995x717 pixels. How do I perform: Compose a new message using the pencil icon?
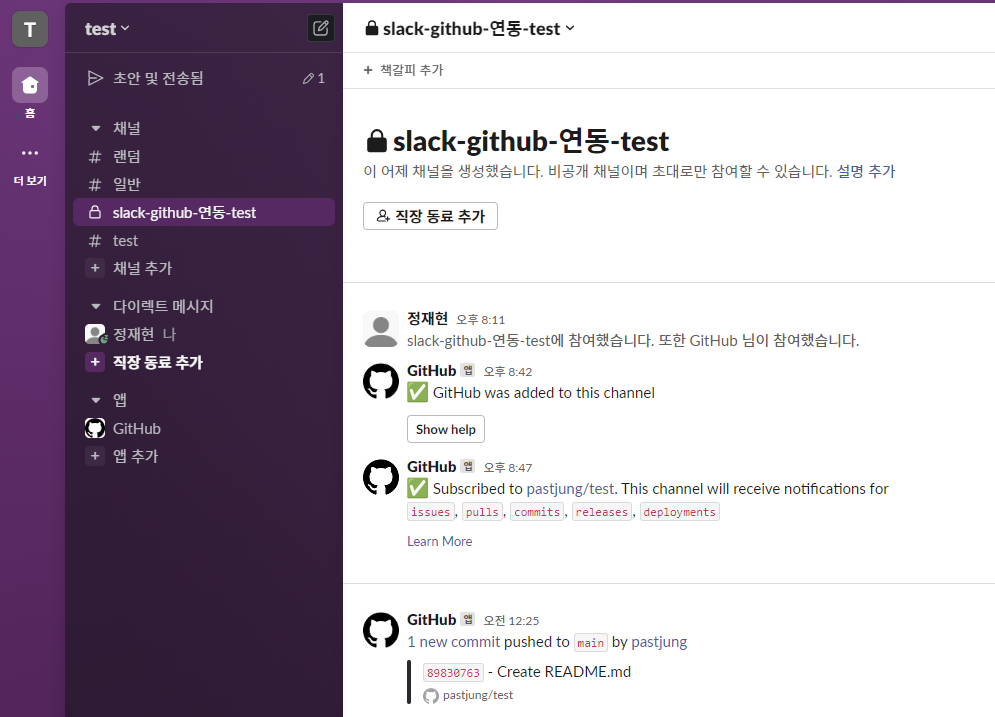tap(320, 28)
